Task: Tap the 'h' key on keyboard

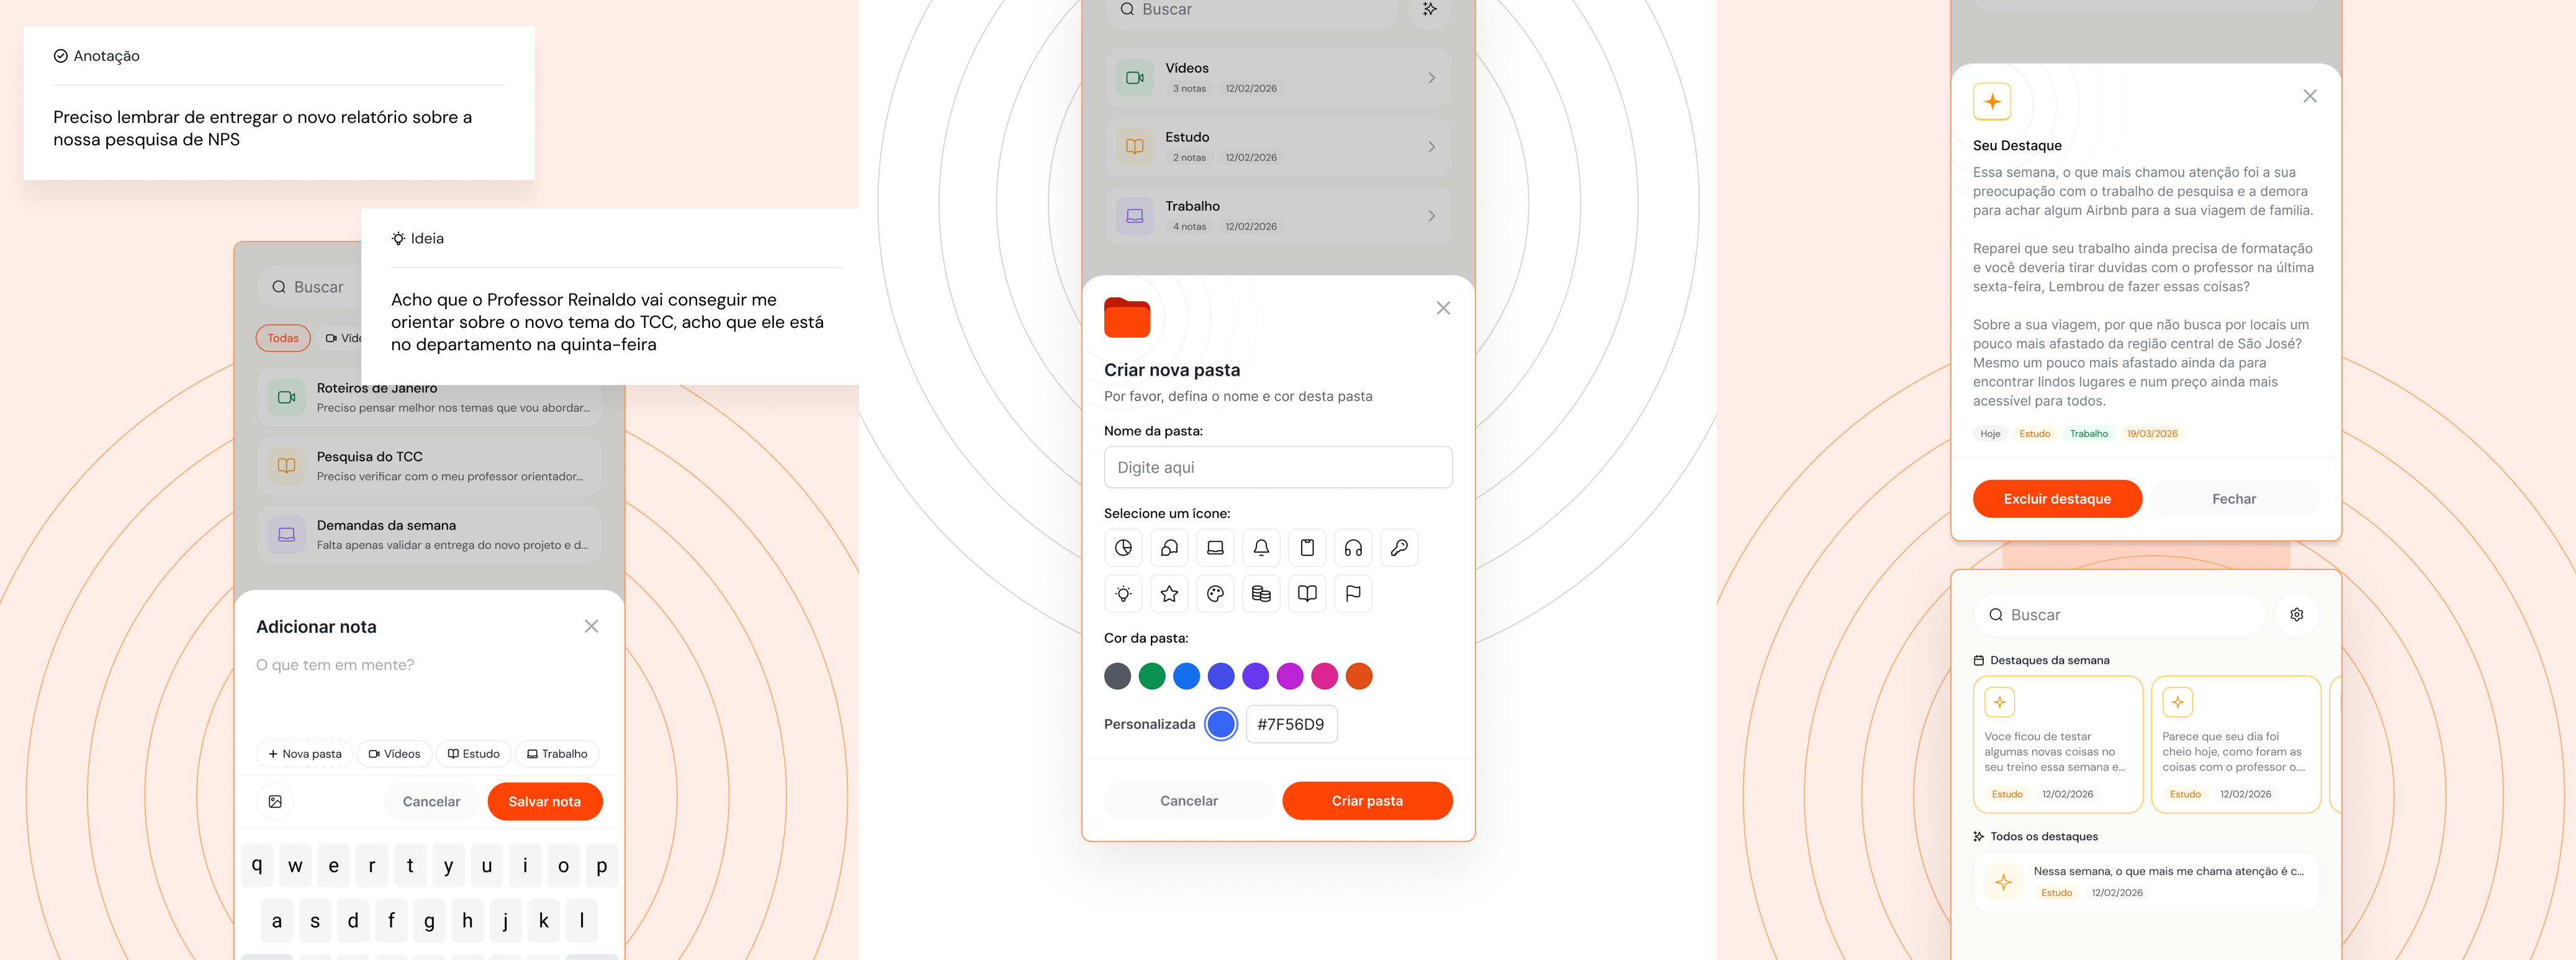Action: [x=467, y=921]
